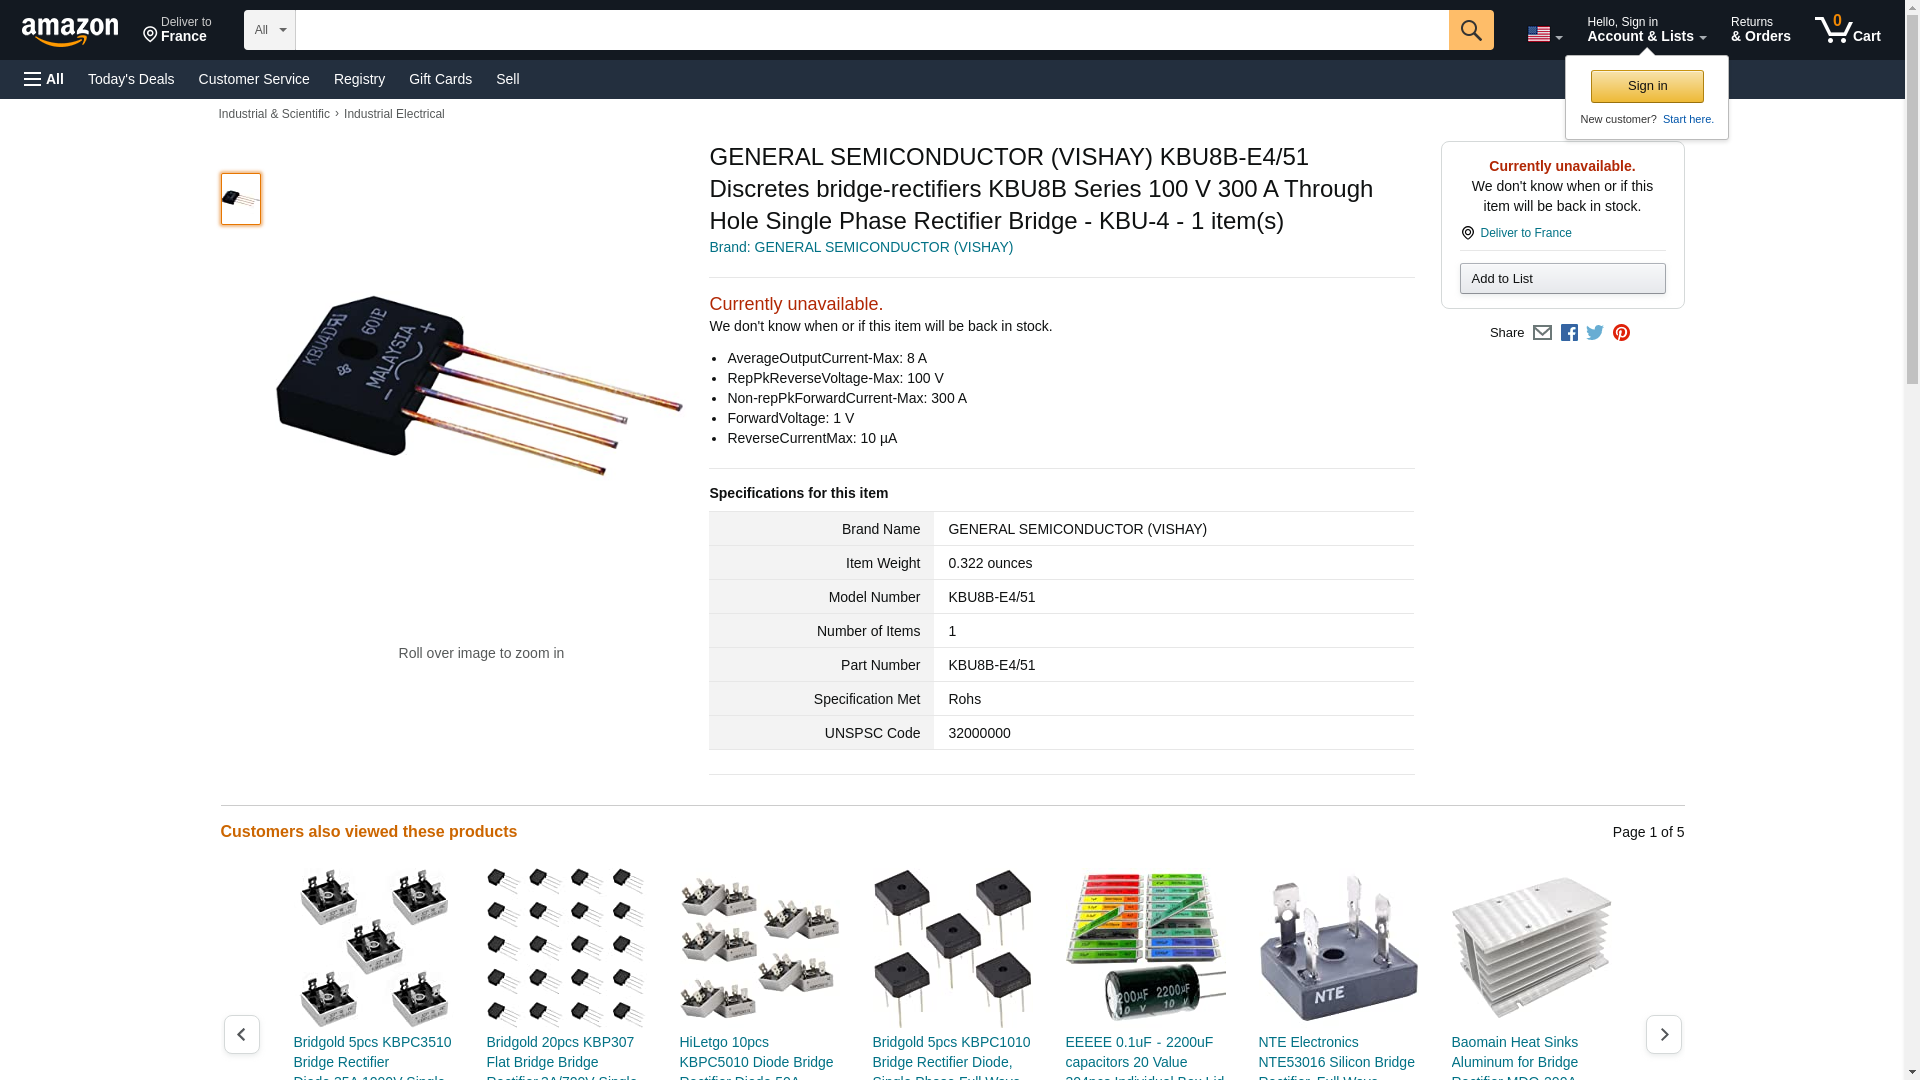Open the GENERAL SEMICONDUCTOR brand link
1920x1080 pixels.
(861, 247)
